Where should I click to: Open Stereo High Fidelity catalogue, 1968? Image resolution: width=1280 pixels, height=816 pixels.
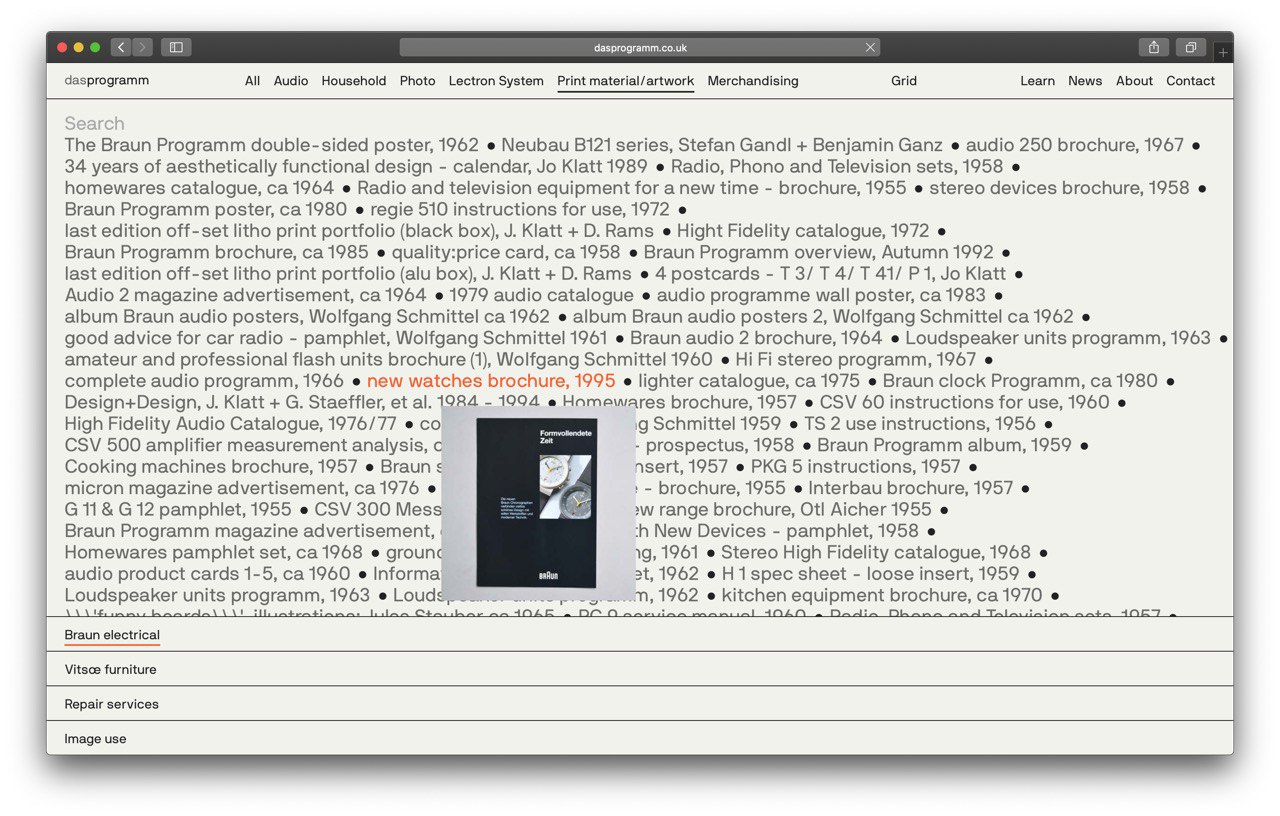(x=875, y=552)
